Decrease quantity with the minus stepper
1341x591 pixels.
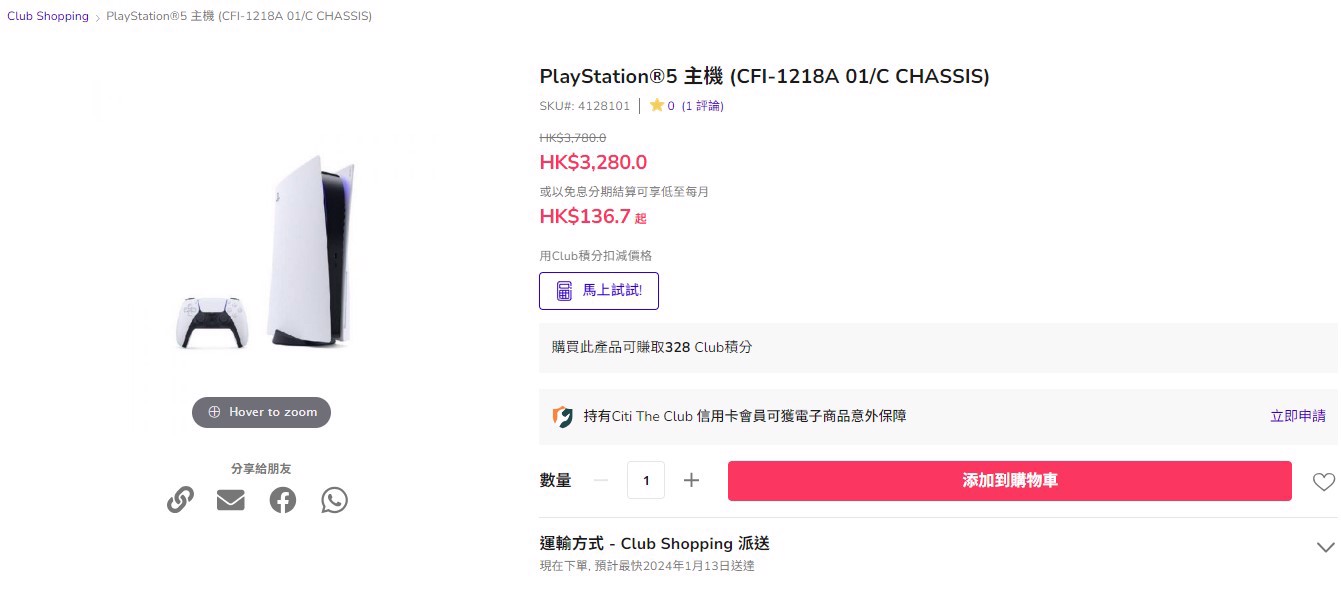pos(601,480)
